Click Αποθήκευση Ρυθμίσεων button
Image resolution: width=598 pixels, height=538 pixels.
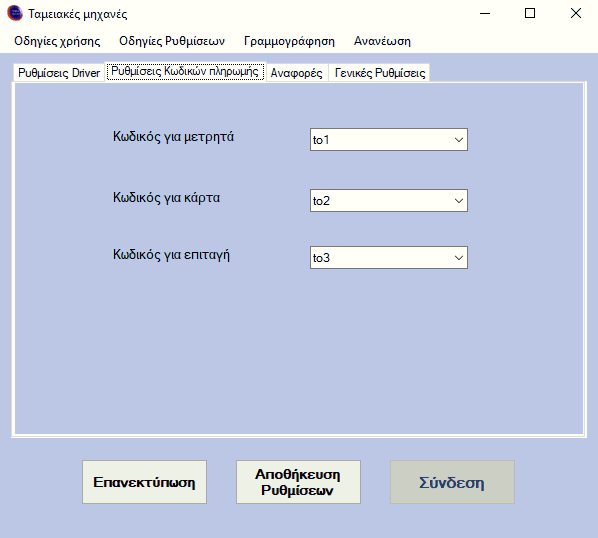click(298, 482)
